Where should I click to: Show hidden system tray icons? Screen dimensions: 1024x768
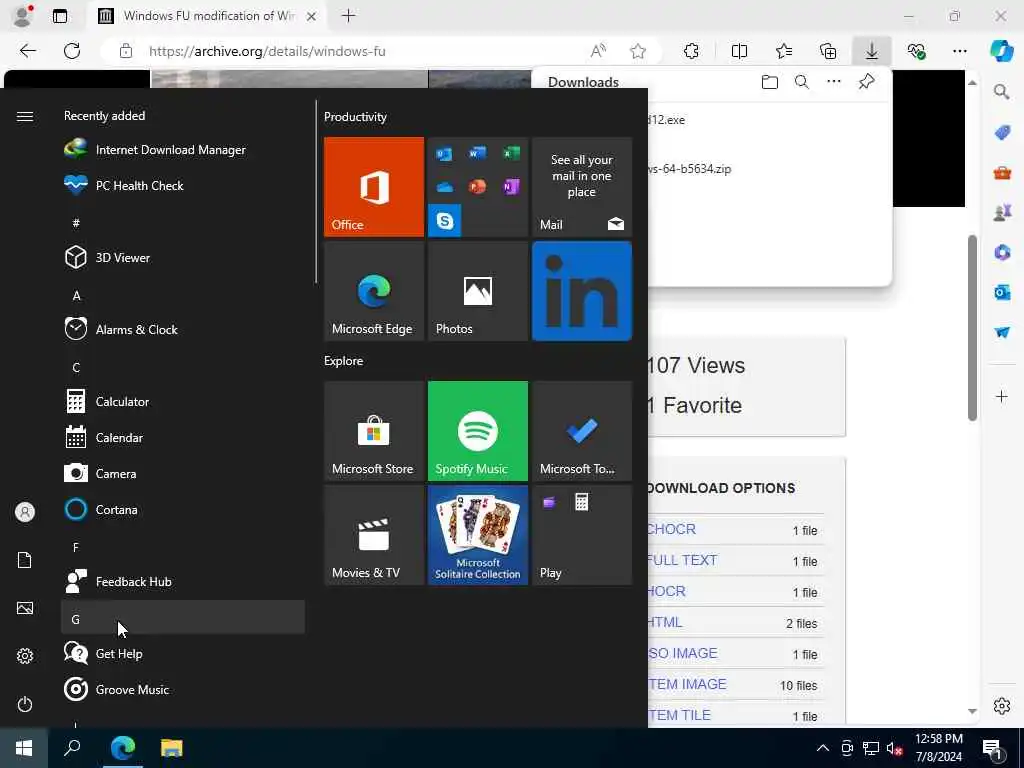(823, 748)
